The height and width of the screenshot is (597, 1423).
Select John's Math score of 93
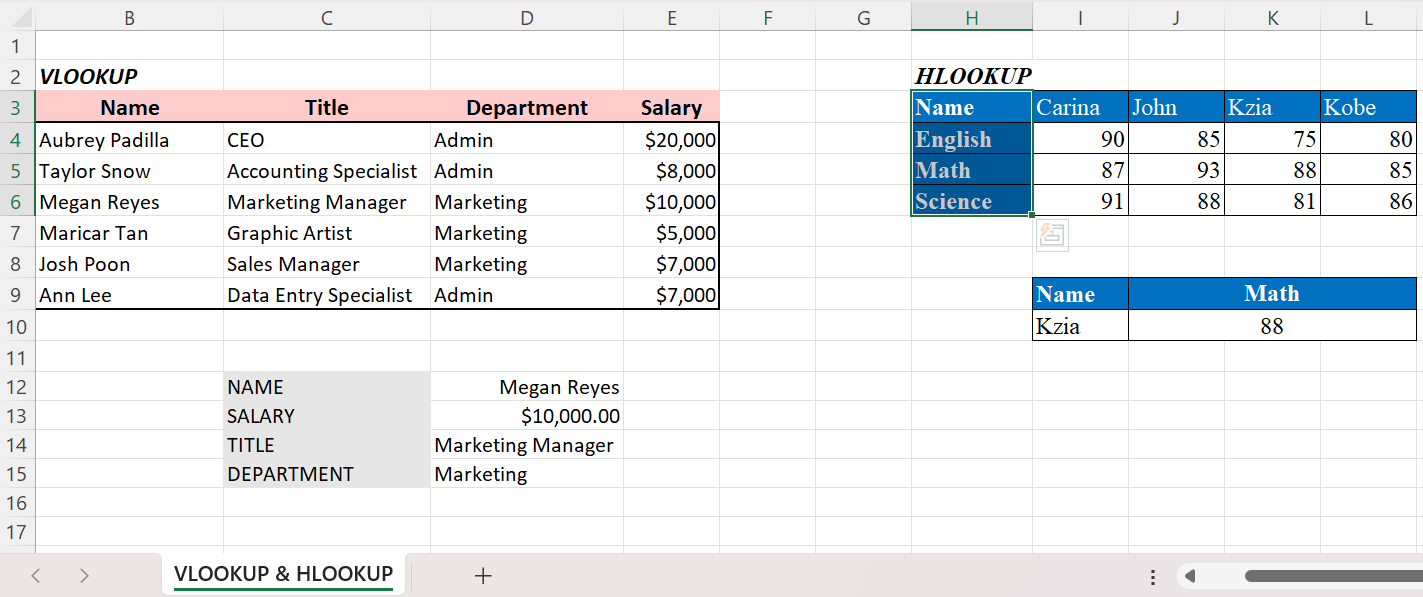pyautogui.click(x=1176, y=170)
